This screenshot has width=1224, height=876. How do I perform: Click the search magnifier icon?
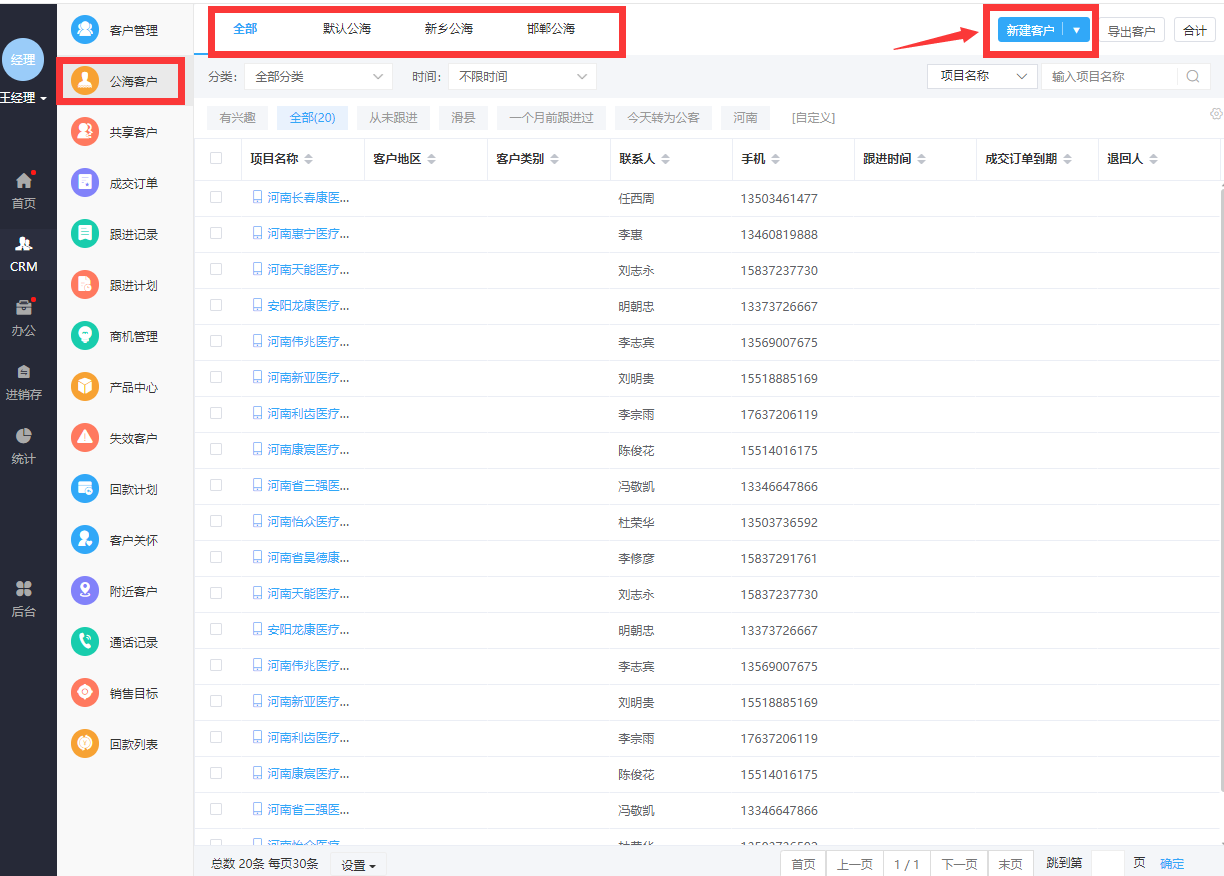point(1192,76)
